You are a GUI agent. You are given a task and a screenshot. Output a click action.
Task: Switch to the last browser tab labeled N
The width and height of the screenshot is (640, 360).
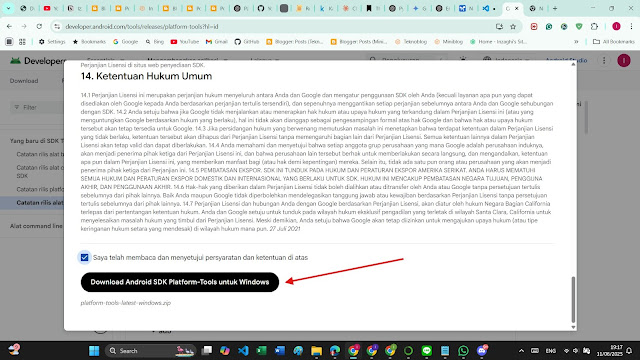pos(536,8)
